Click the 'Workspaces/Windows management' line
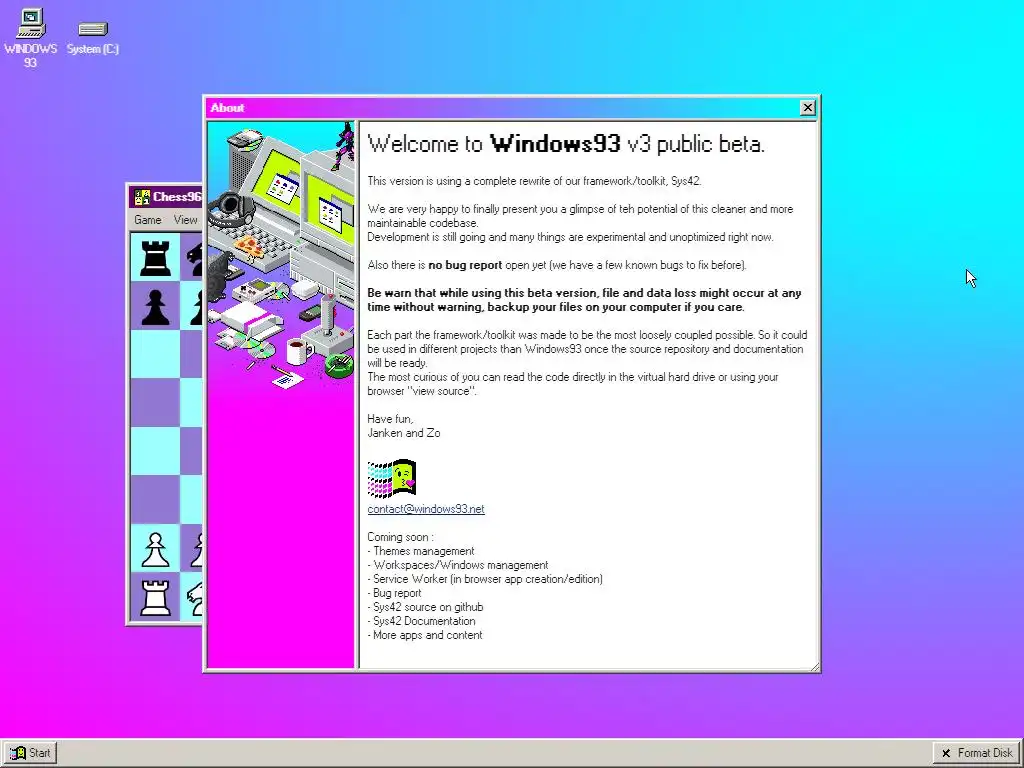Viewport: 1024px width, 768px height. pyautogui.click(x=458, y=565)
